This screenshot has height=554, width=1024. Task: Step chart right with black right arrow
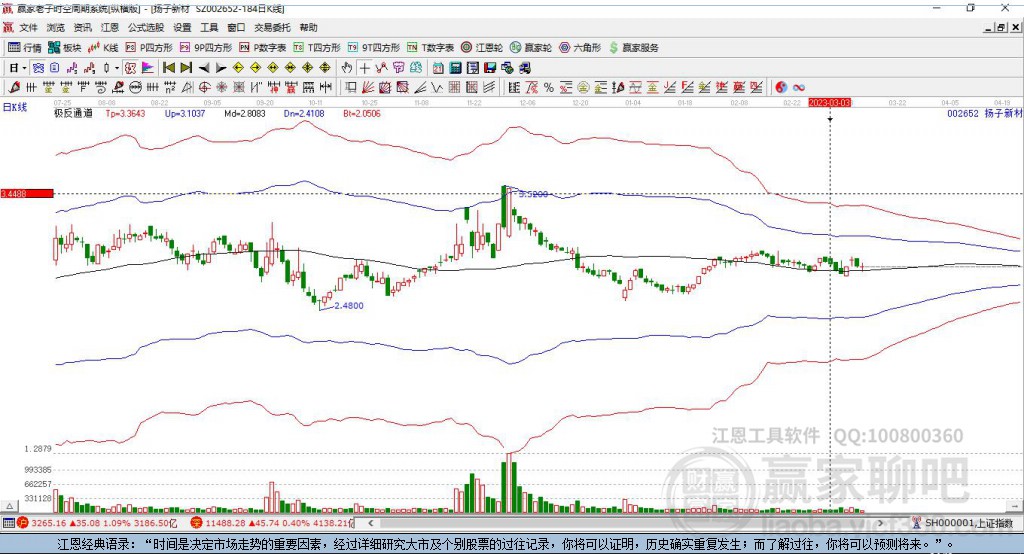pos(221,68)
